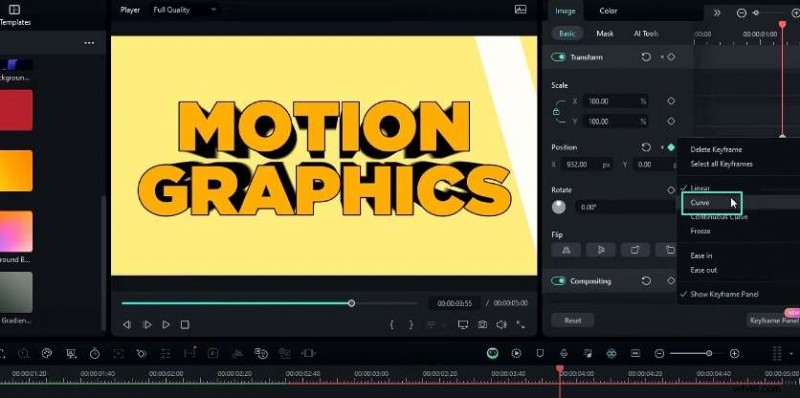Zoom out the keyframe panel with the minus icon

[x=742, y=13]
